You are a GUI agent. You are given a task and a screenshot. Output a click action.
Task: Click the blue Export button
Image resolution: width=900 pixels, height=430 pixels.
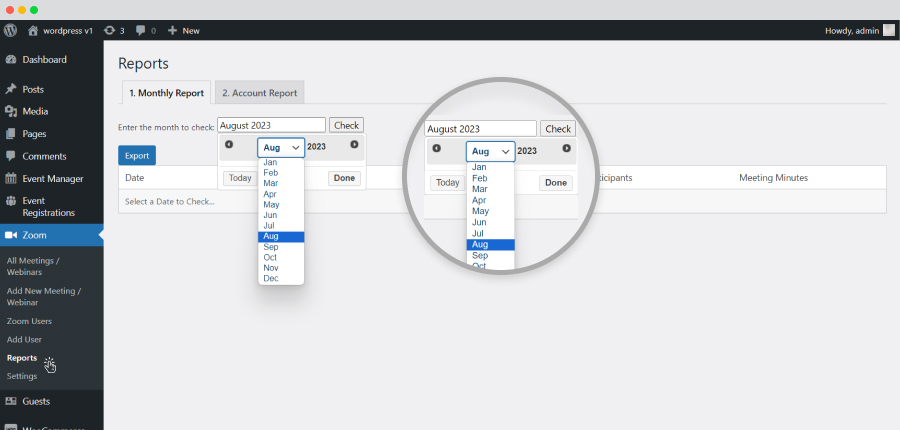point(137,156)
